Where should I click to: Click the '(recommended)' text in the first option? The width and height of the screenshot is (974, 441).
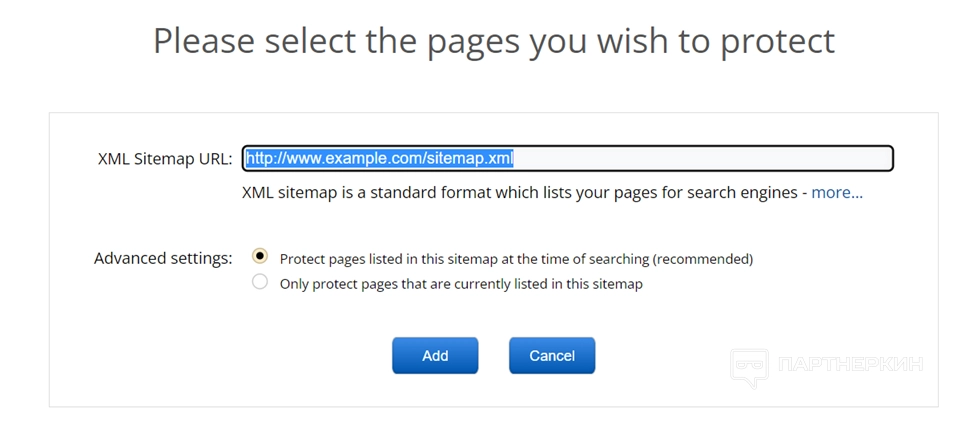(702, 258)
